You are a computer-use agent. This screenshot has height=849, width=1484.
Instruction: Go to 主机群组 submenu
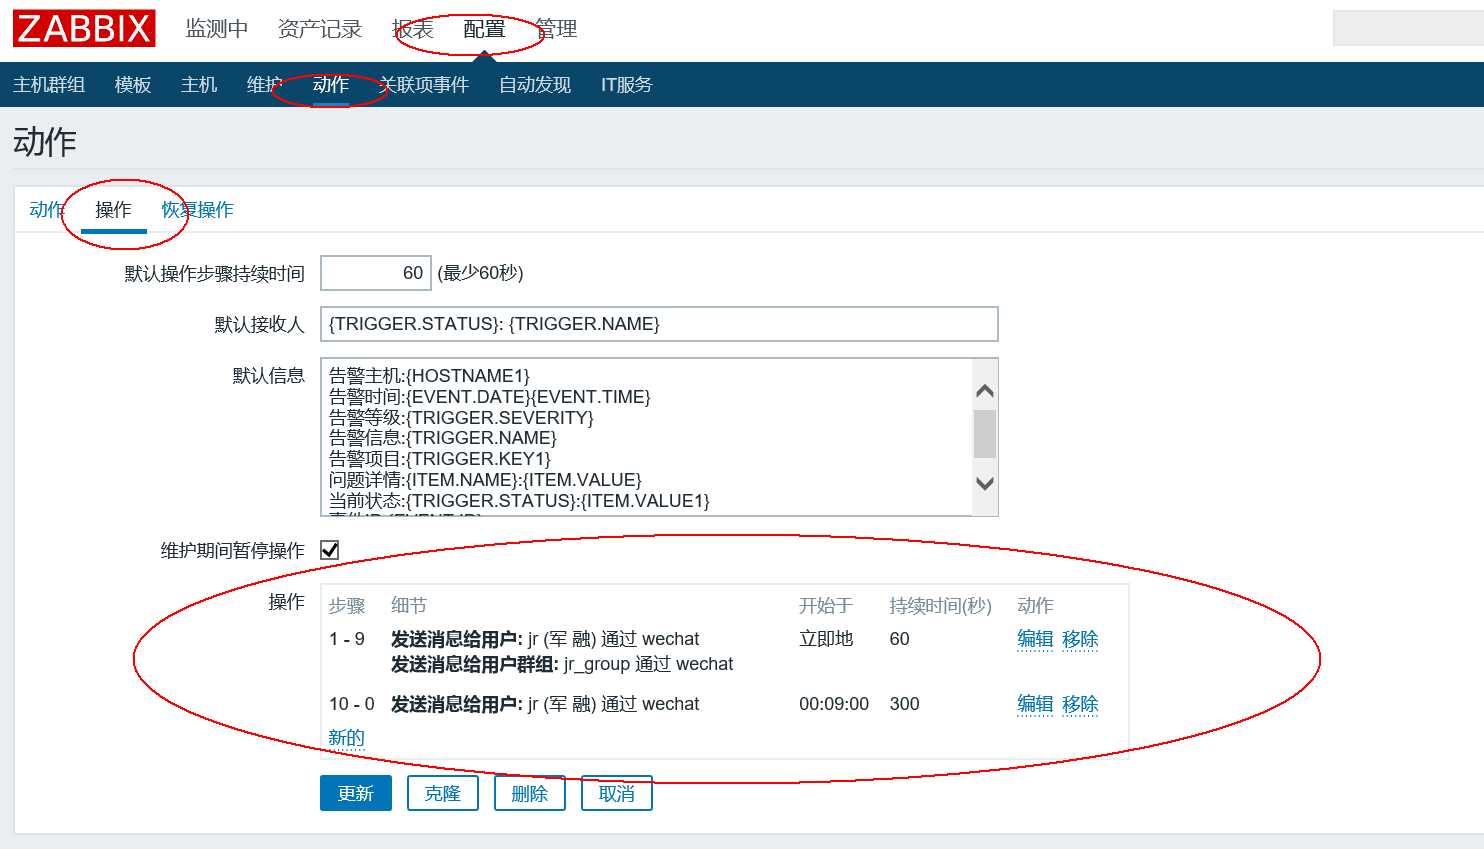click(49, 85)
